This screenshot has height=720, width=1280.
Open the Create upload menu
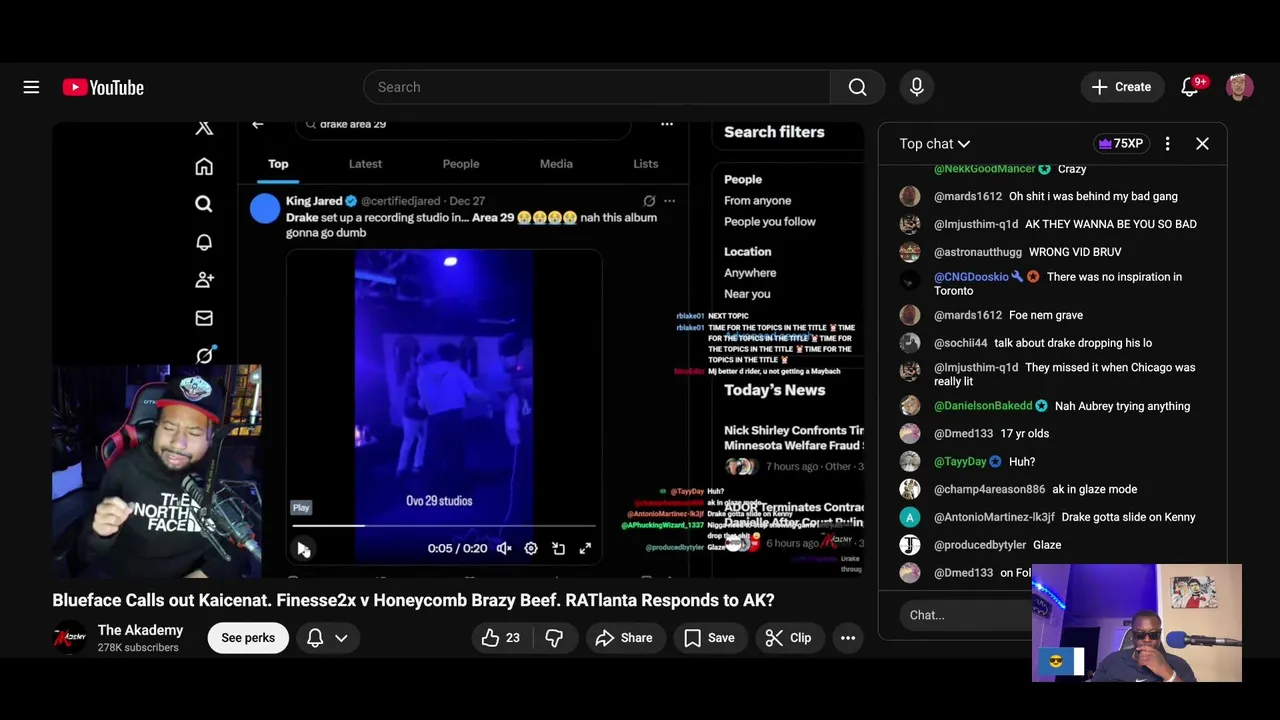[1122, 87]
